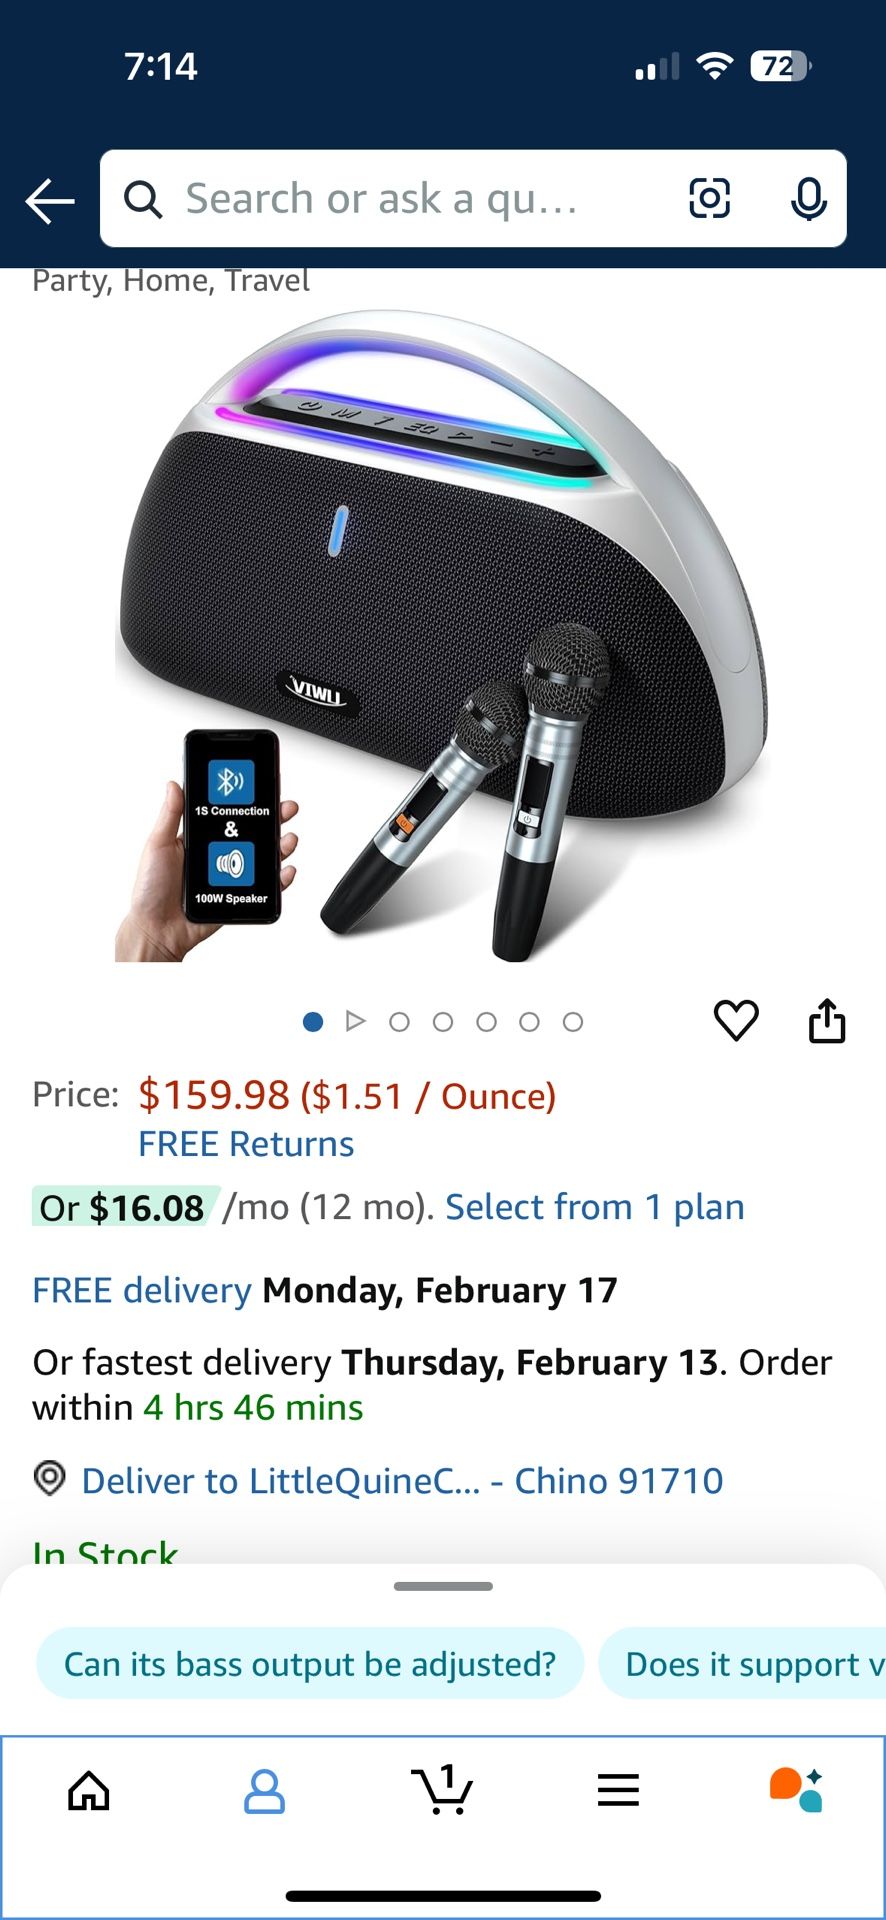Open the hamburger menu icon
Screen dimensions: 886x1920
point(618,1790)
